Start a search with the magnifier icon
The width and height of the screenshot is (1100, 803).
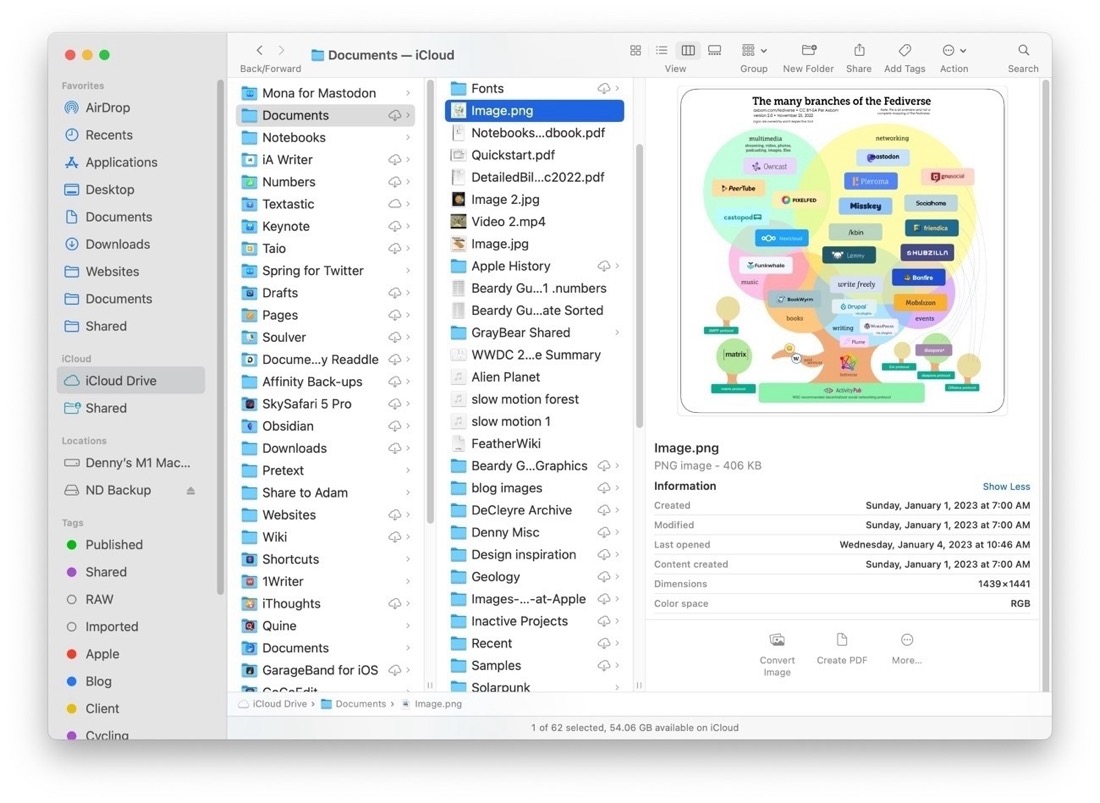1022,49
